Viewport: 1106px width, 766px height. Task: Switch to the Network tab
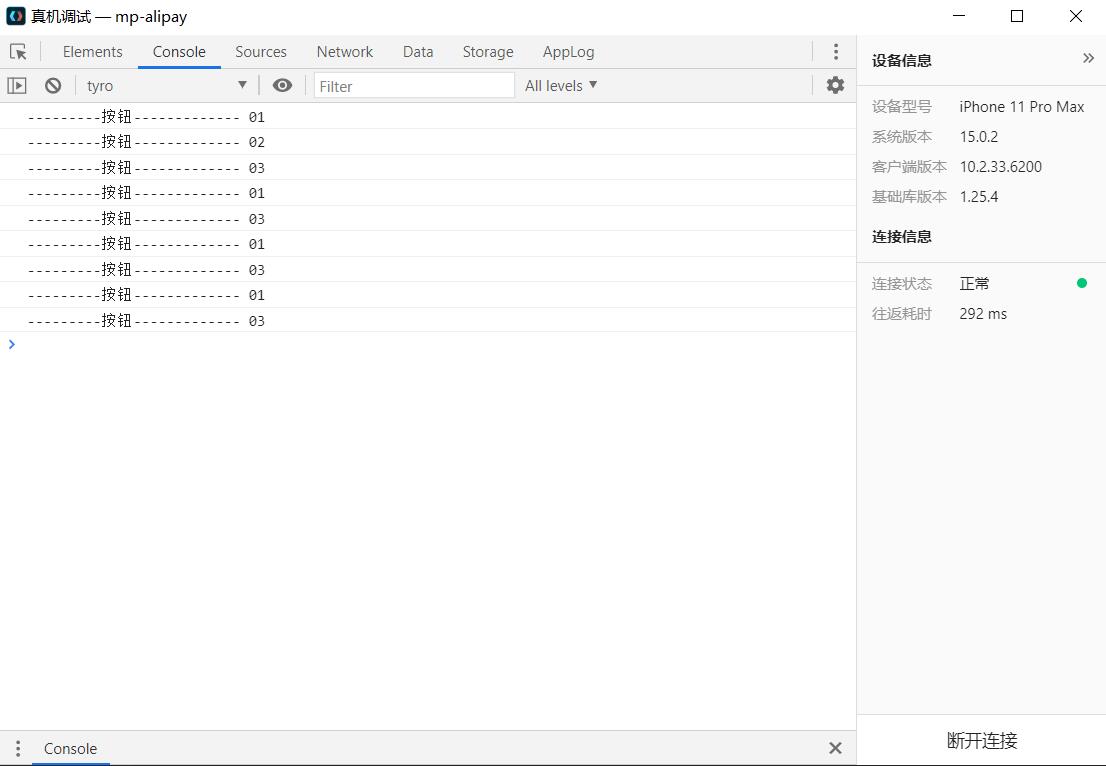click(344, 52)
